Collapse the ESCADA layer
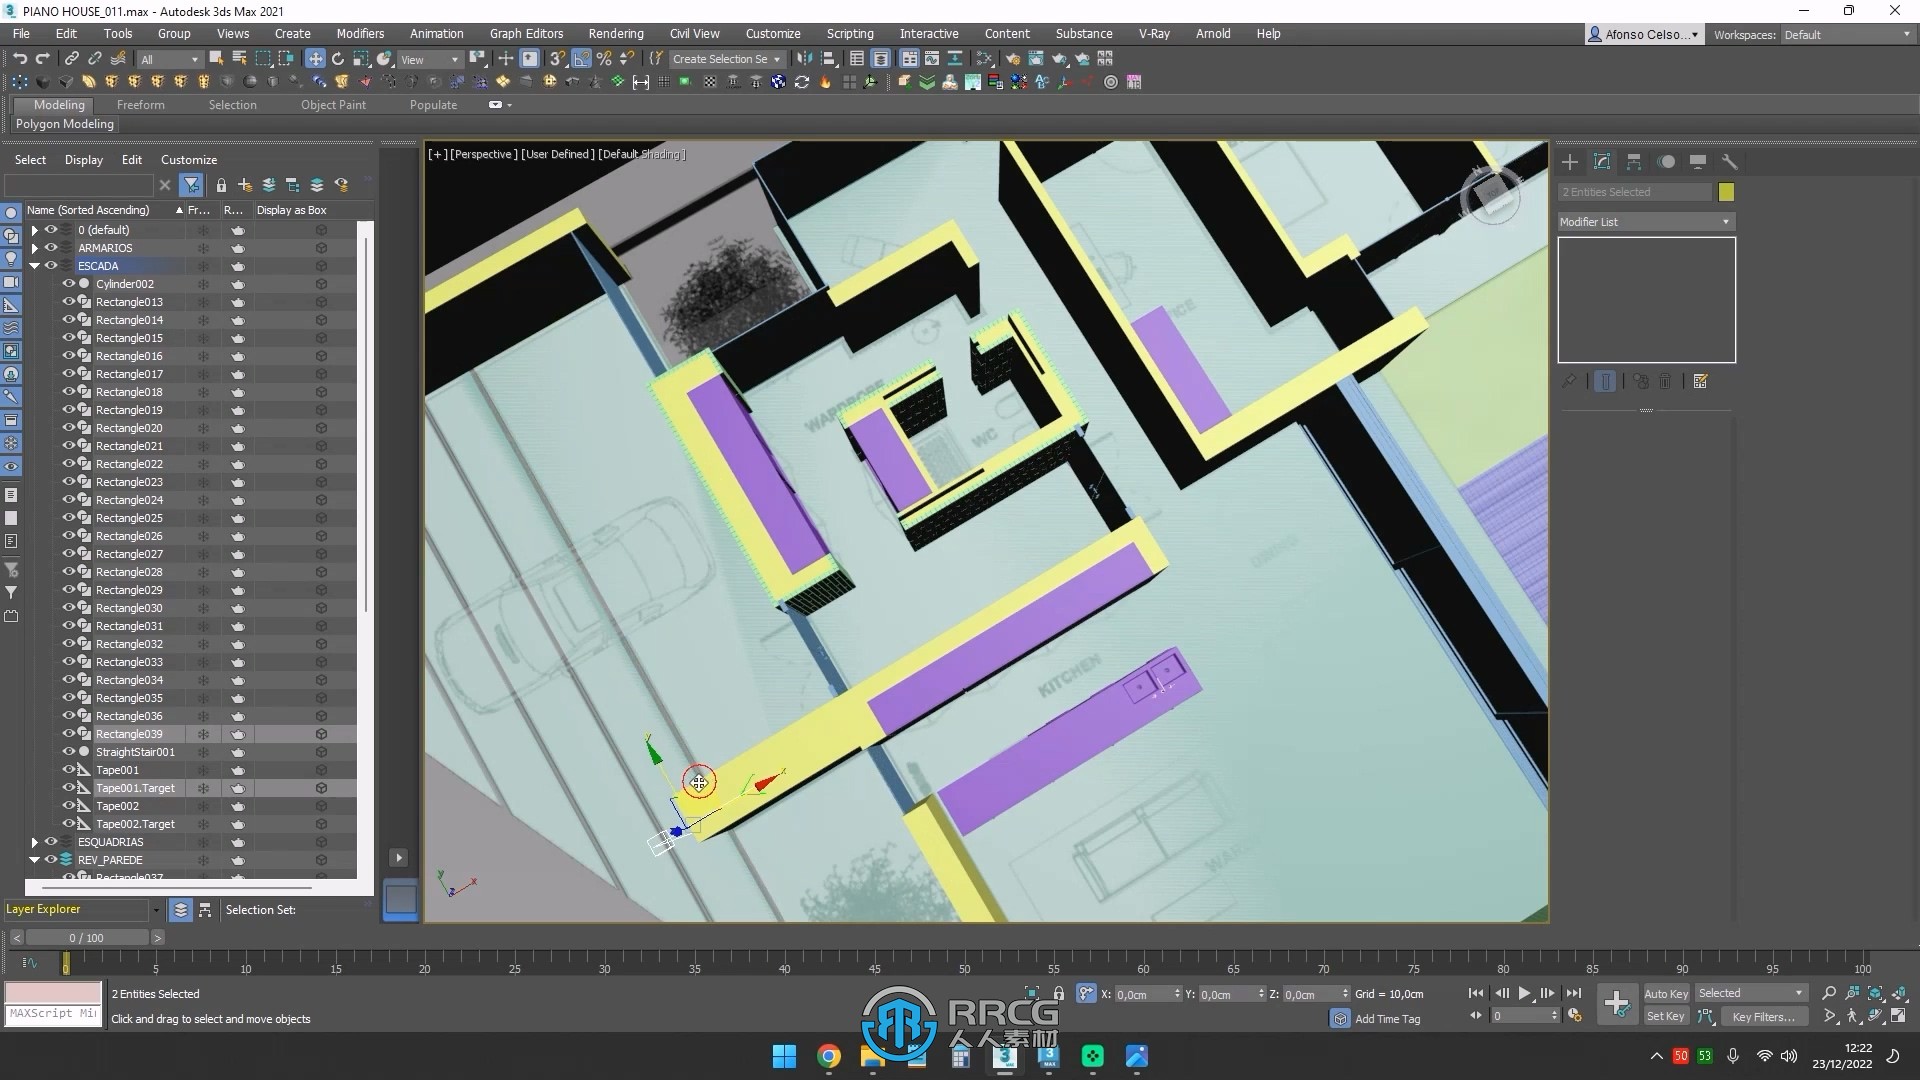The height and width of the screenshot is (1080, 1920). click(35, 266)
